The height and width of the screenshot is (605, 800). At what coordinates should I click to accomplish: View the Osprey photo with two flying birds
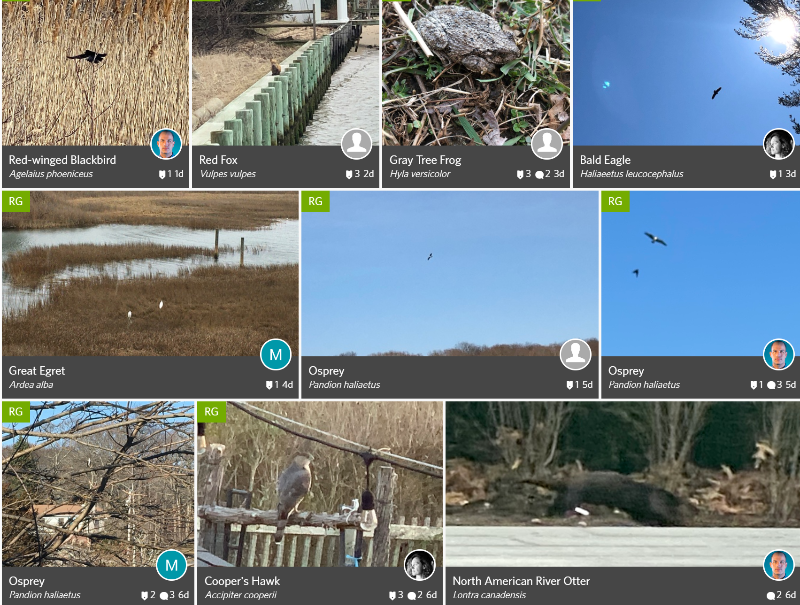pyautogui.click(x=700, y=273)
